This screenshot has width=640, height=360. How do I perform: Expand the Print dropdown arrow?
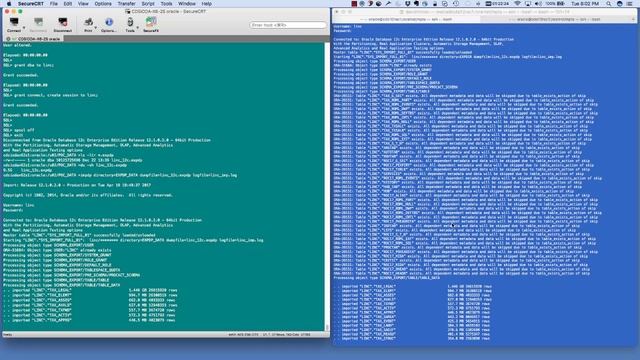pos(96,28)
